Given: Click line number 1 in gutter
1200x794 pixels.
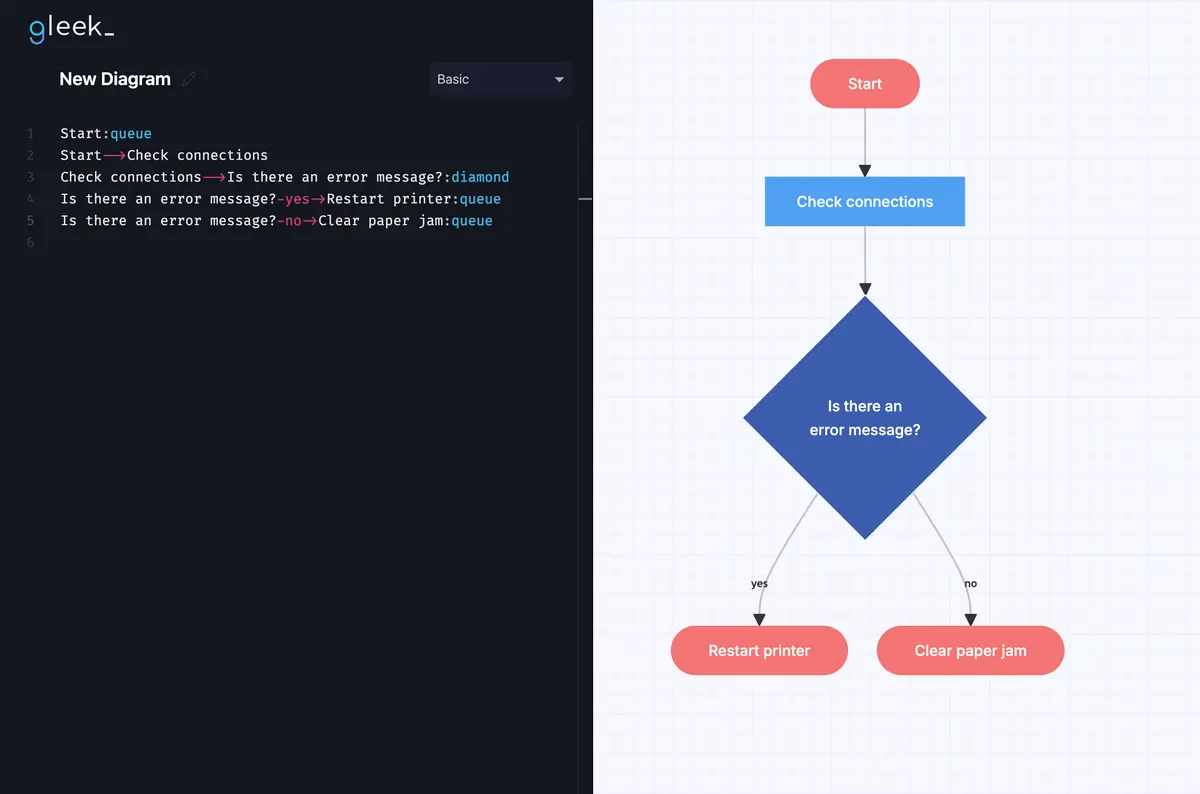Looking at the screenshot, I should [31, 133].
